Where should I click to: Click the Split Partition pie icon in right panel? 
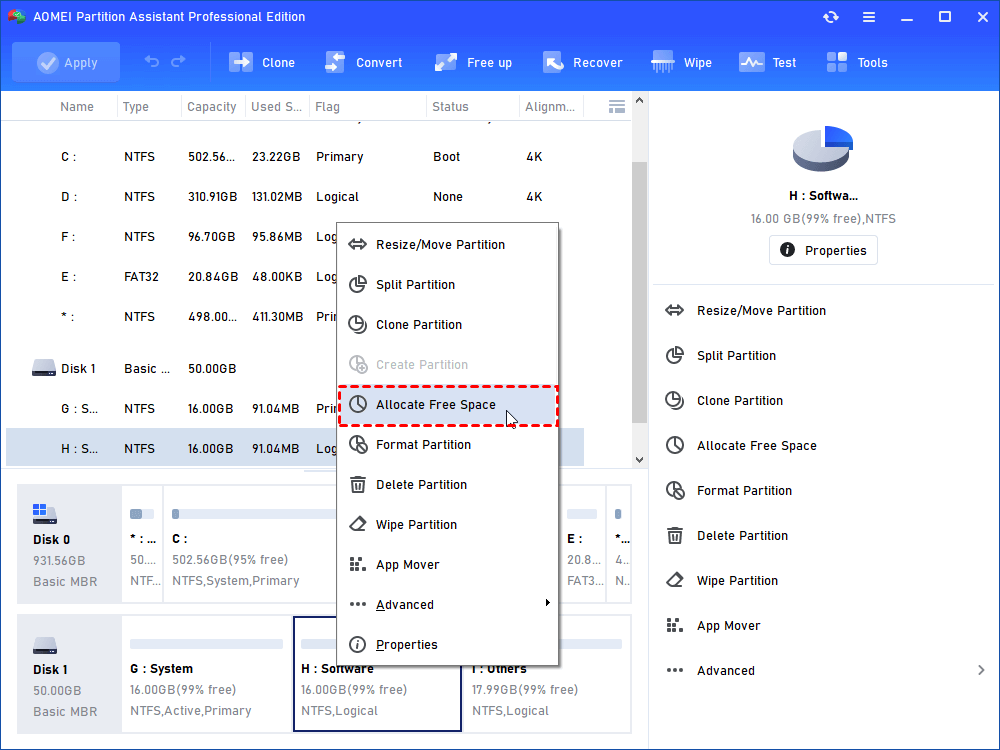675,355
